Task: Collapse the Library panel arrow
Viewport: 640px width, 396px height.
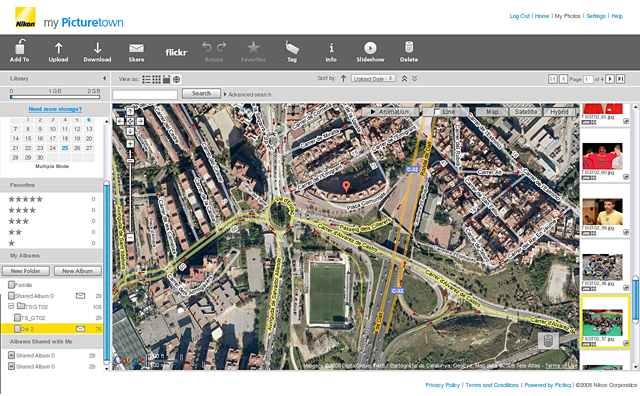Action: (x=104, y=78)
